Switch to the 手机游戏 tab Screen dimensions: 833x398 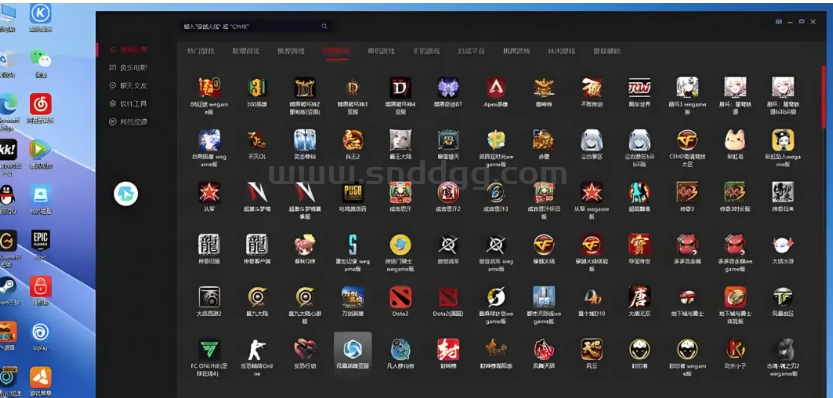427,51
